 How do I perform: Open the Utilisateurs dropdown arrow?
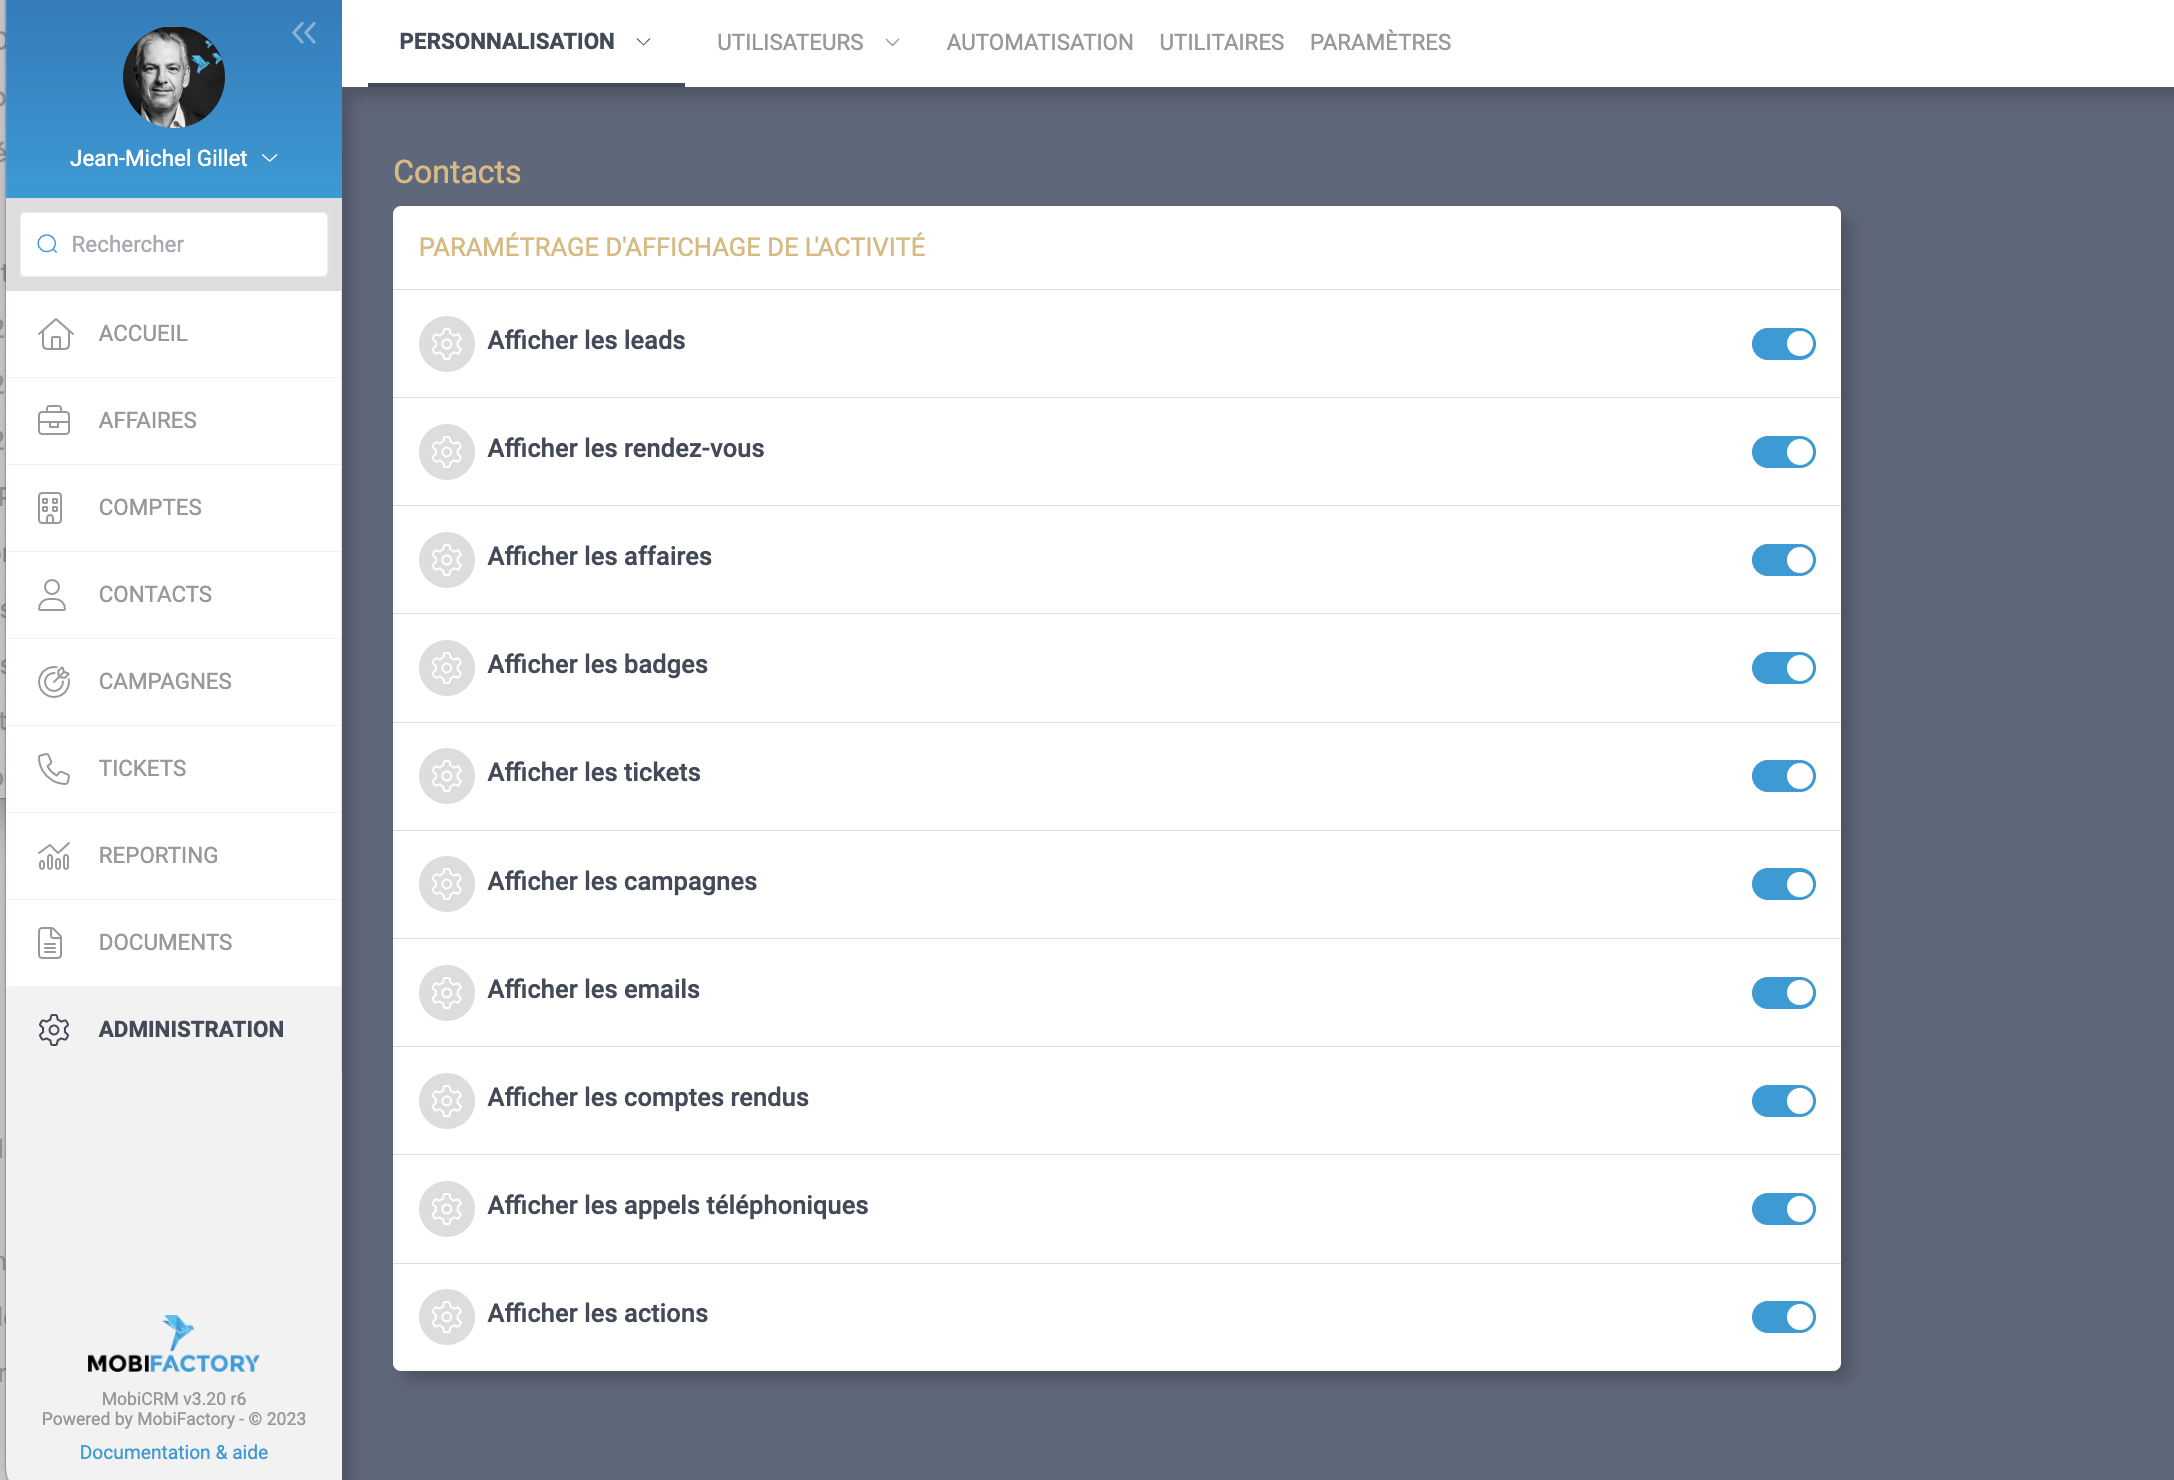click(x=893, y=42)
